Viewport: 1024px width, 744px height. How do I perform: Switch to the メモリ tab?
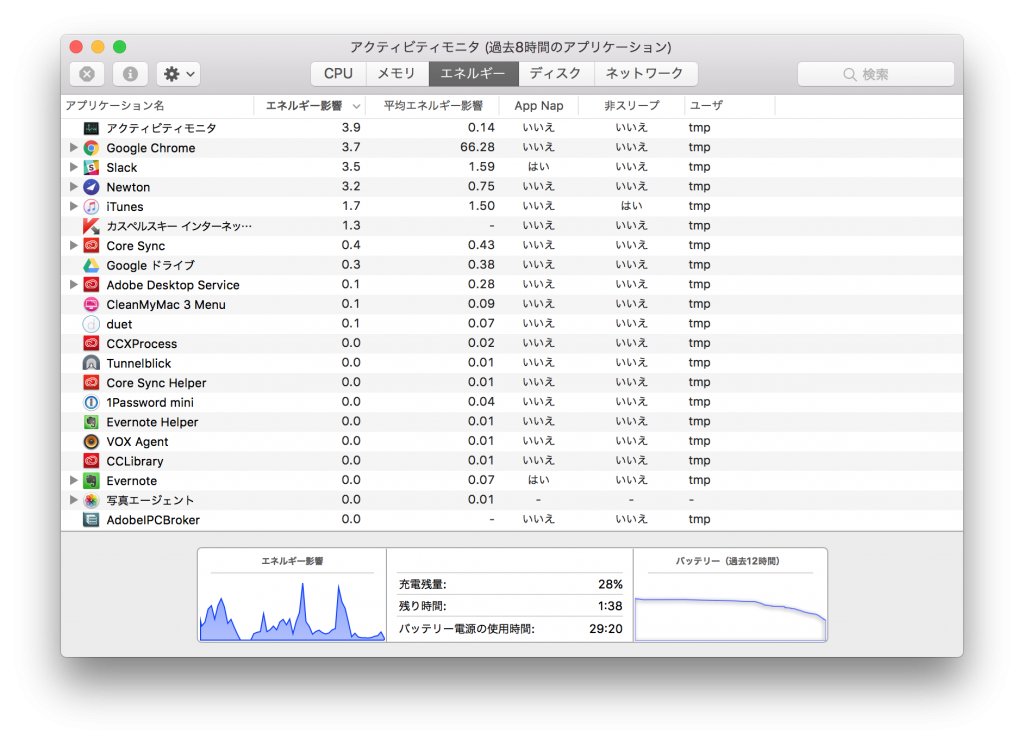(396, 74)
